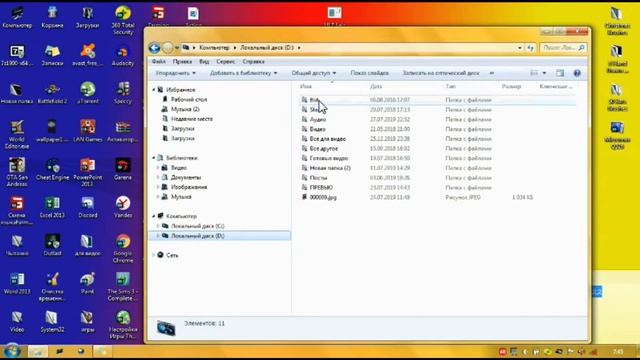Select the System32 desktop folder icon
The width and height of the screenshot is (640, 360).
coord(52,322)
